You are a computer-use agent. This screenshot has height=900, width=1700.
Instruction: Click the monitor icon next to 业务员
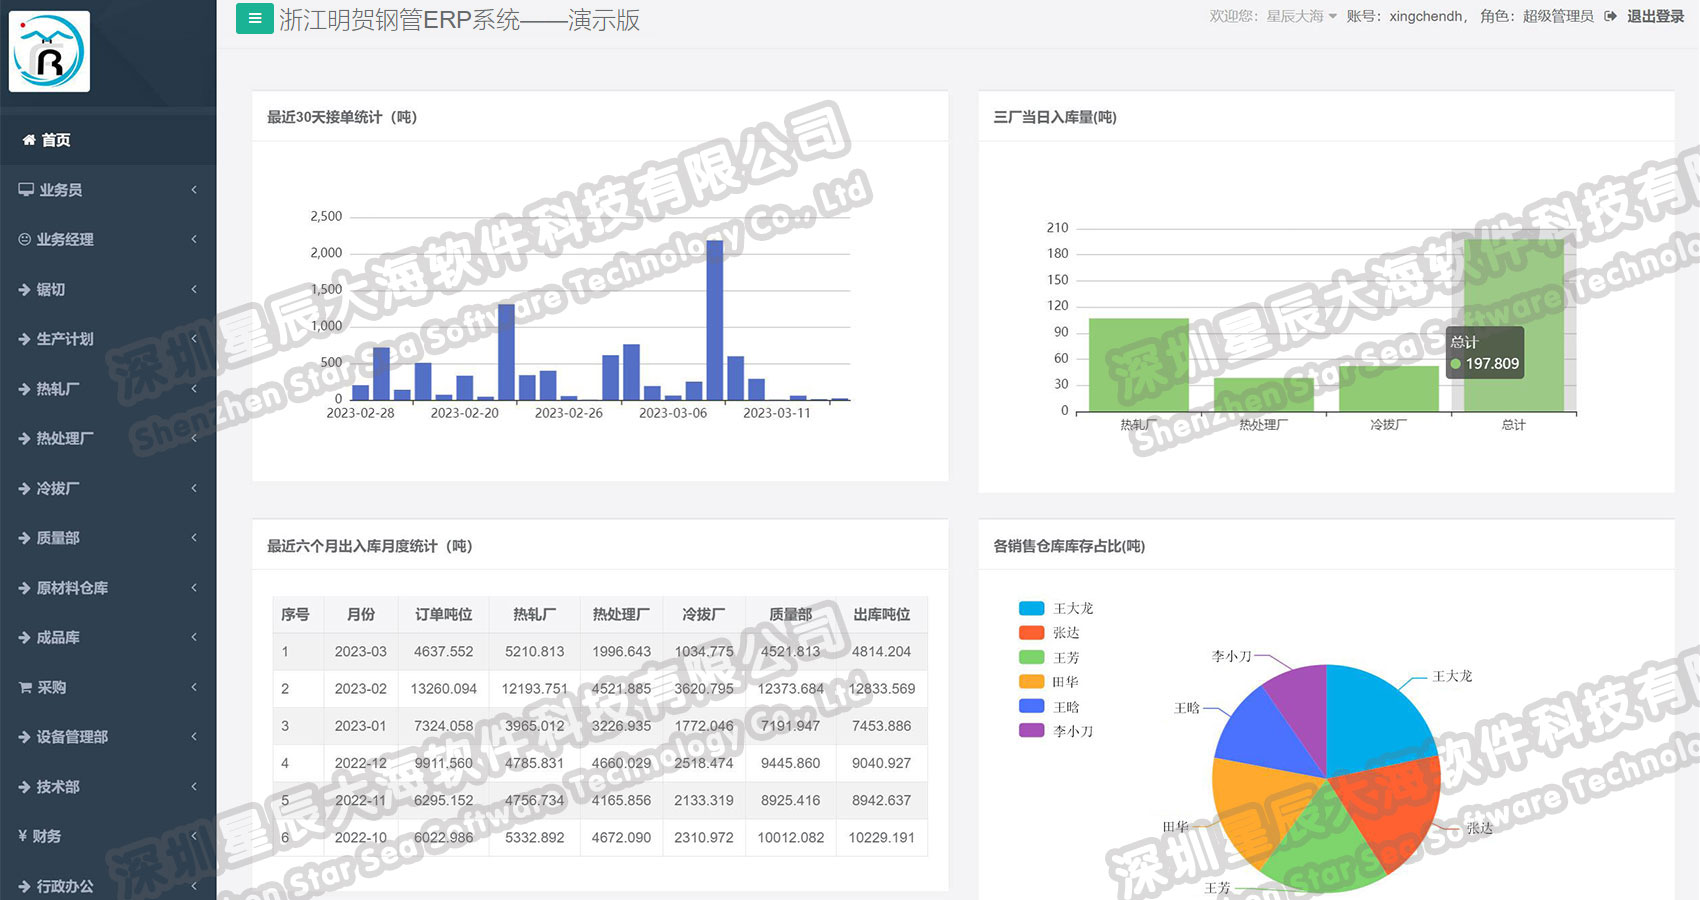click(x=26, y=190)
